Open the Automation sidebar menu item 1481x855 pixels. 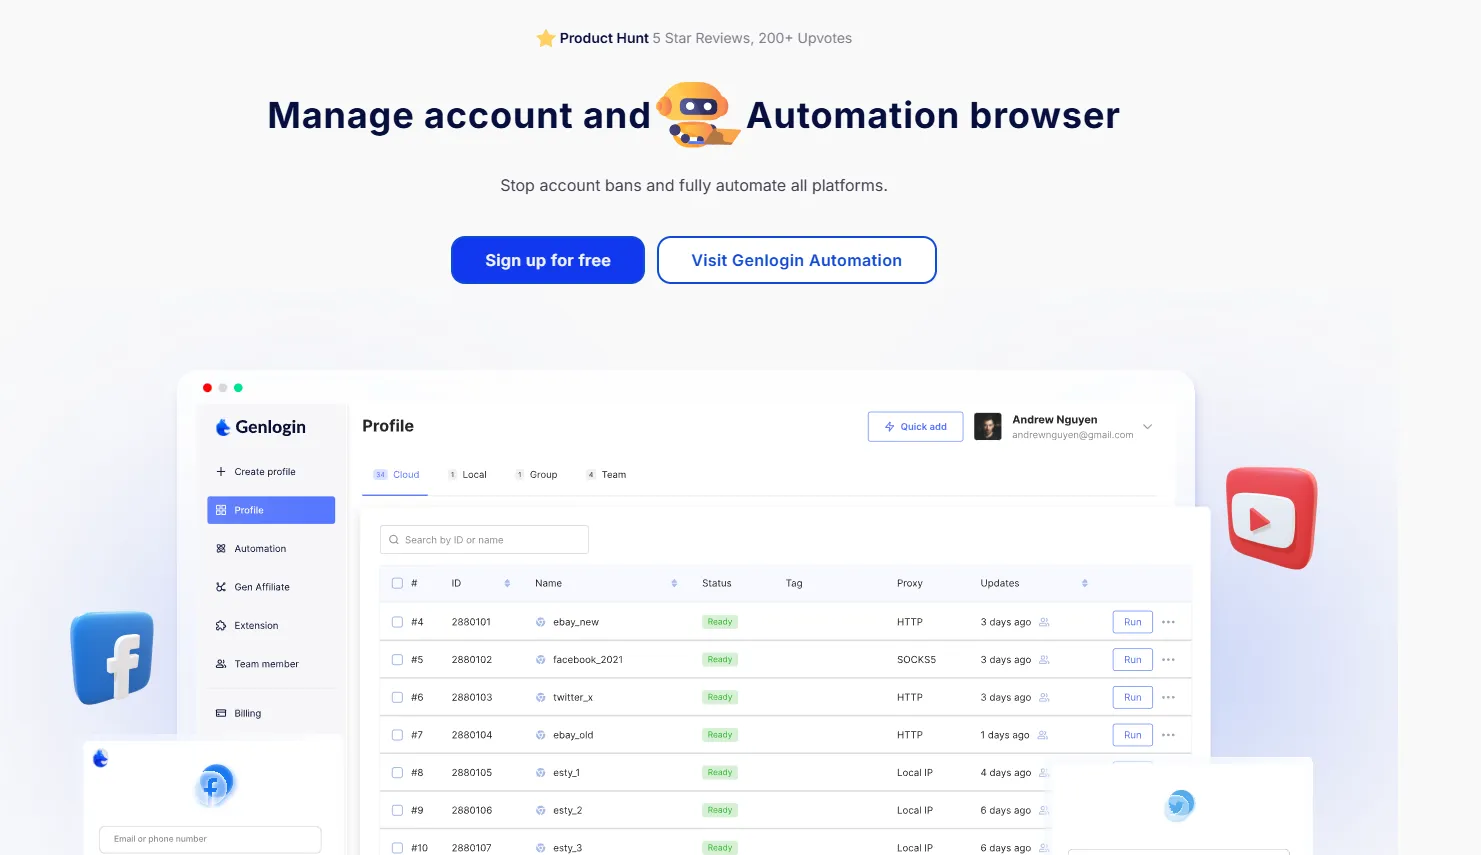coord(260,549)
